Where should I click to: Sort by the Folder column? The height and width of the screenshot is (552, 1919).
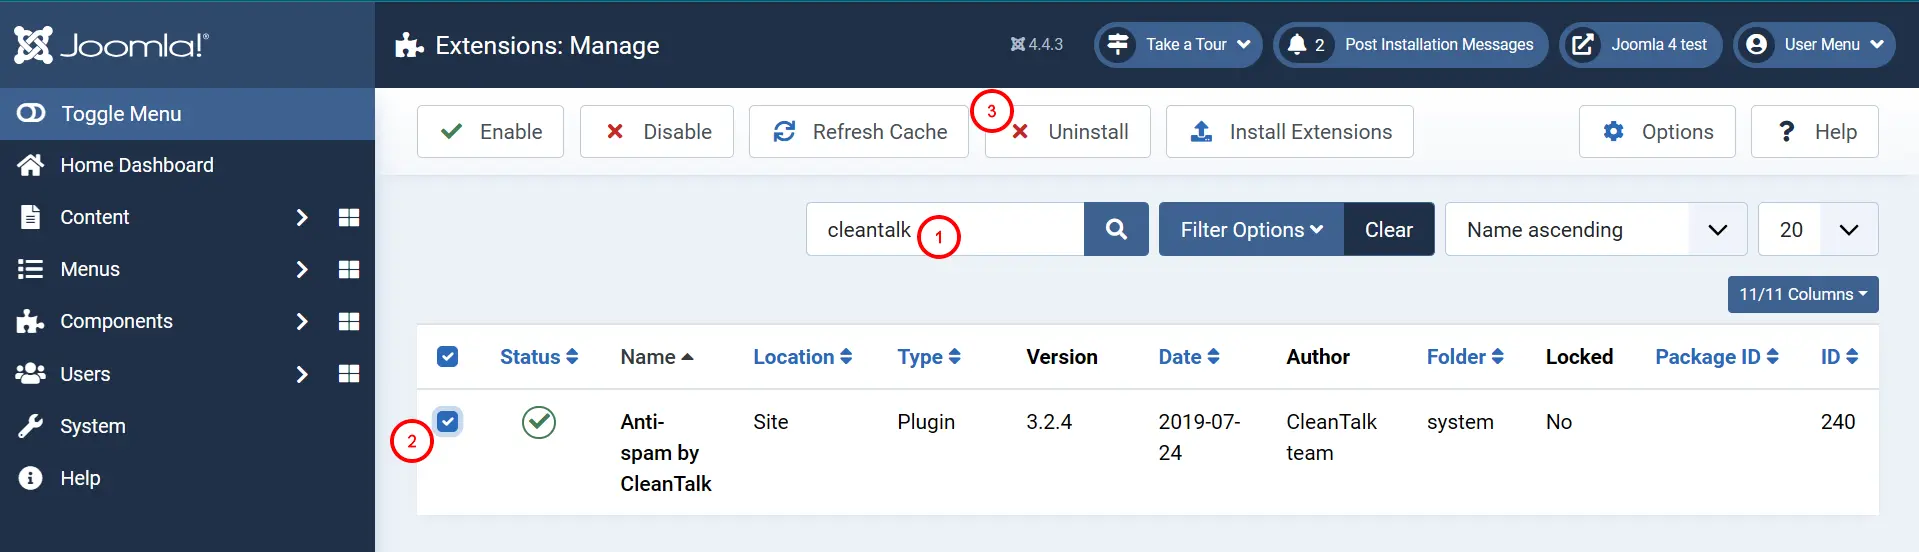pyautogui.click(x=1465, y=356)
